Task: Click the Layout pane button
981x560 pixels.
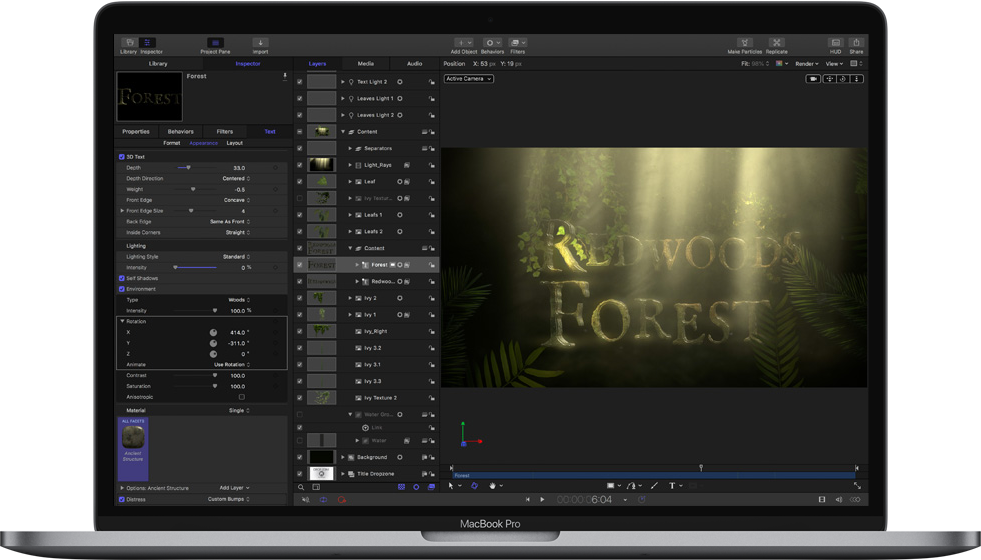Action: (234, 143)
